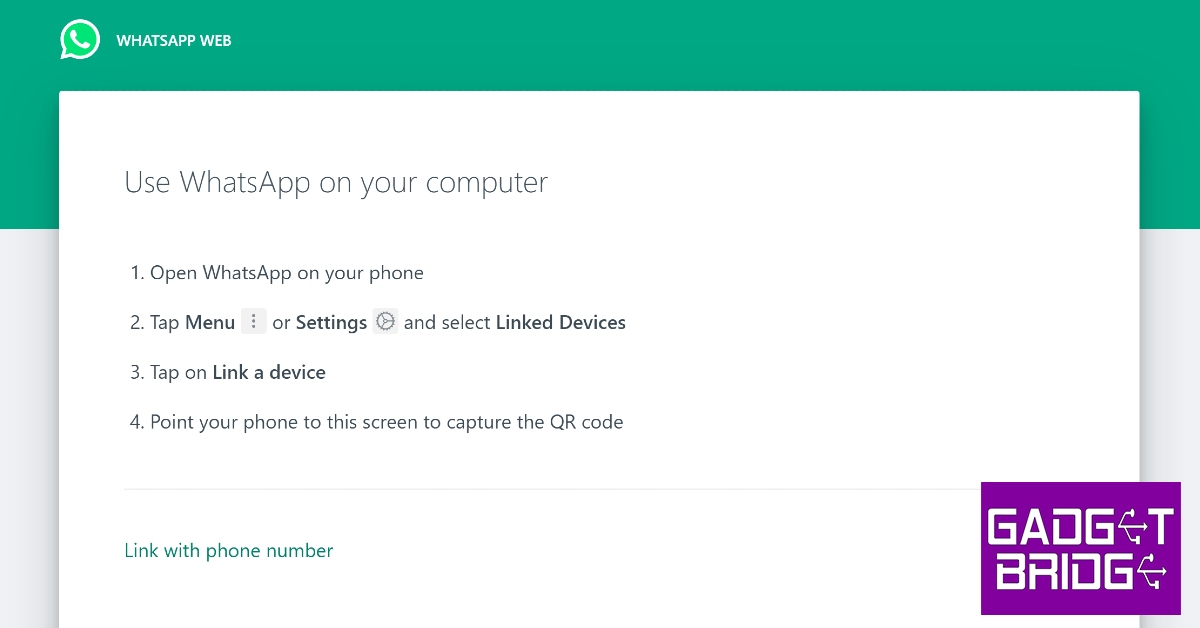Click the Use WhatsApp on your computer heading
1200x628 pixels.
(x=336, y=183)
